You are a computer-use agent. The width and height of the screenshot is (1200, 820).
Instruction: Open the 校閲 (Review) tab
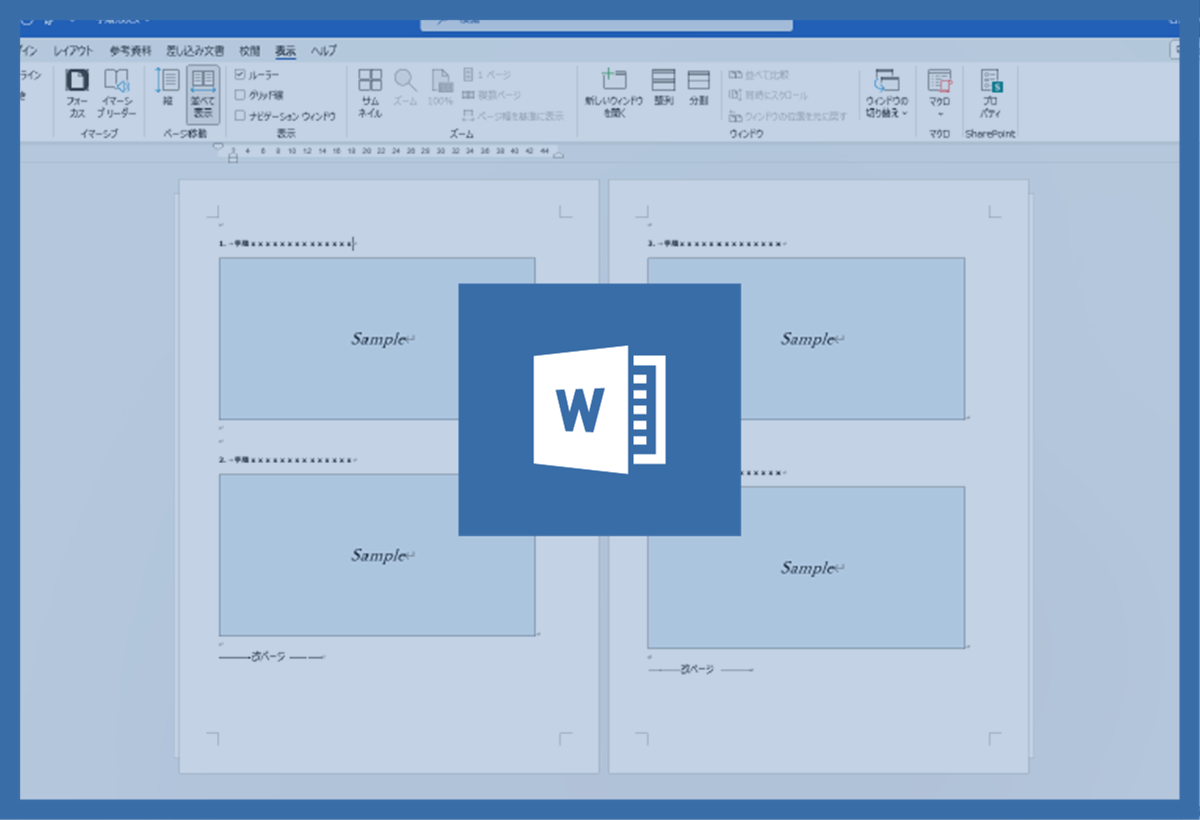click(250, 51)
